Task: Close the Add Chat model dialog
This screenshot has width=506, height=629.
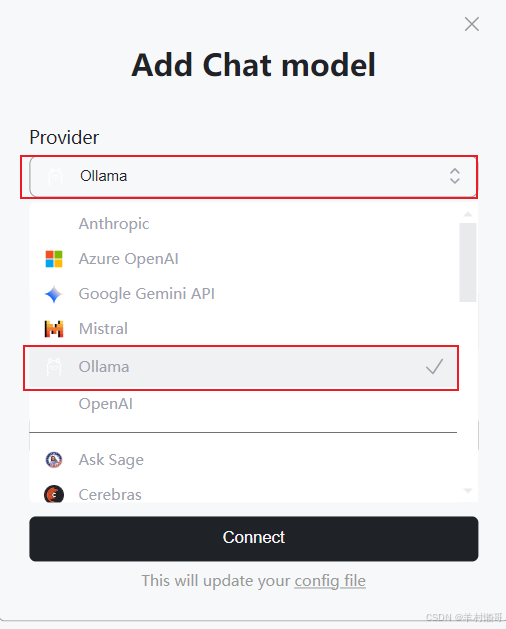Action: pyautogui.click(x=472, y=24)
